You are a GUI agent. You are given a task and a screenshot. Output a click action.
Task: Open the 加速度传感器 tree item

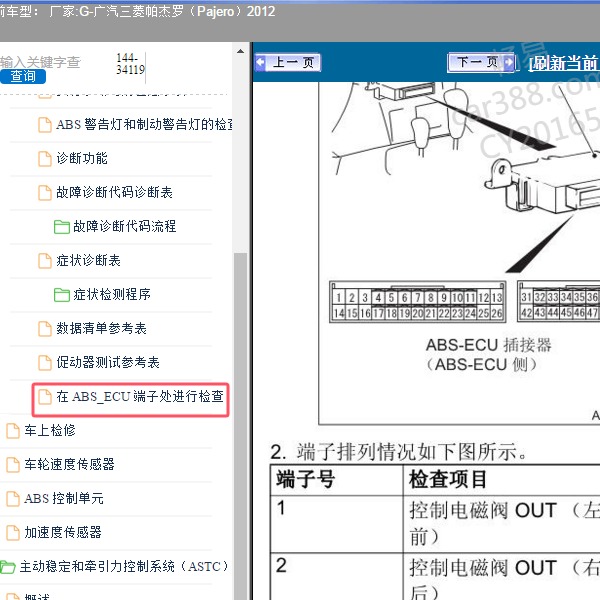pos(63,533)
